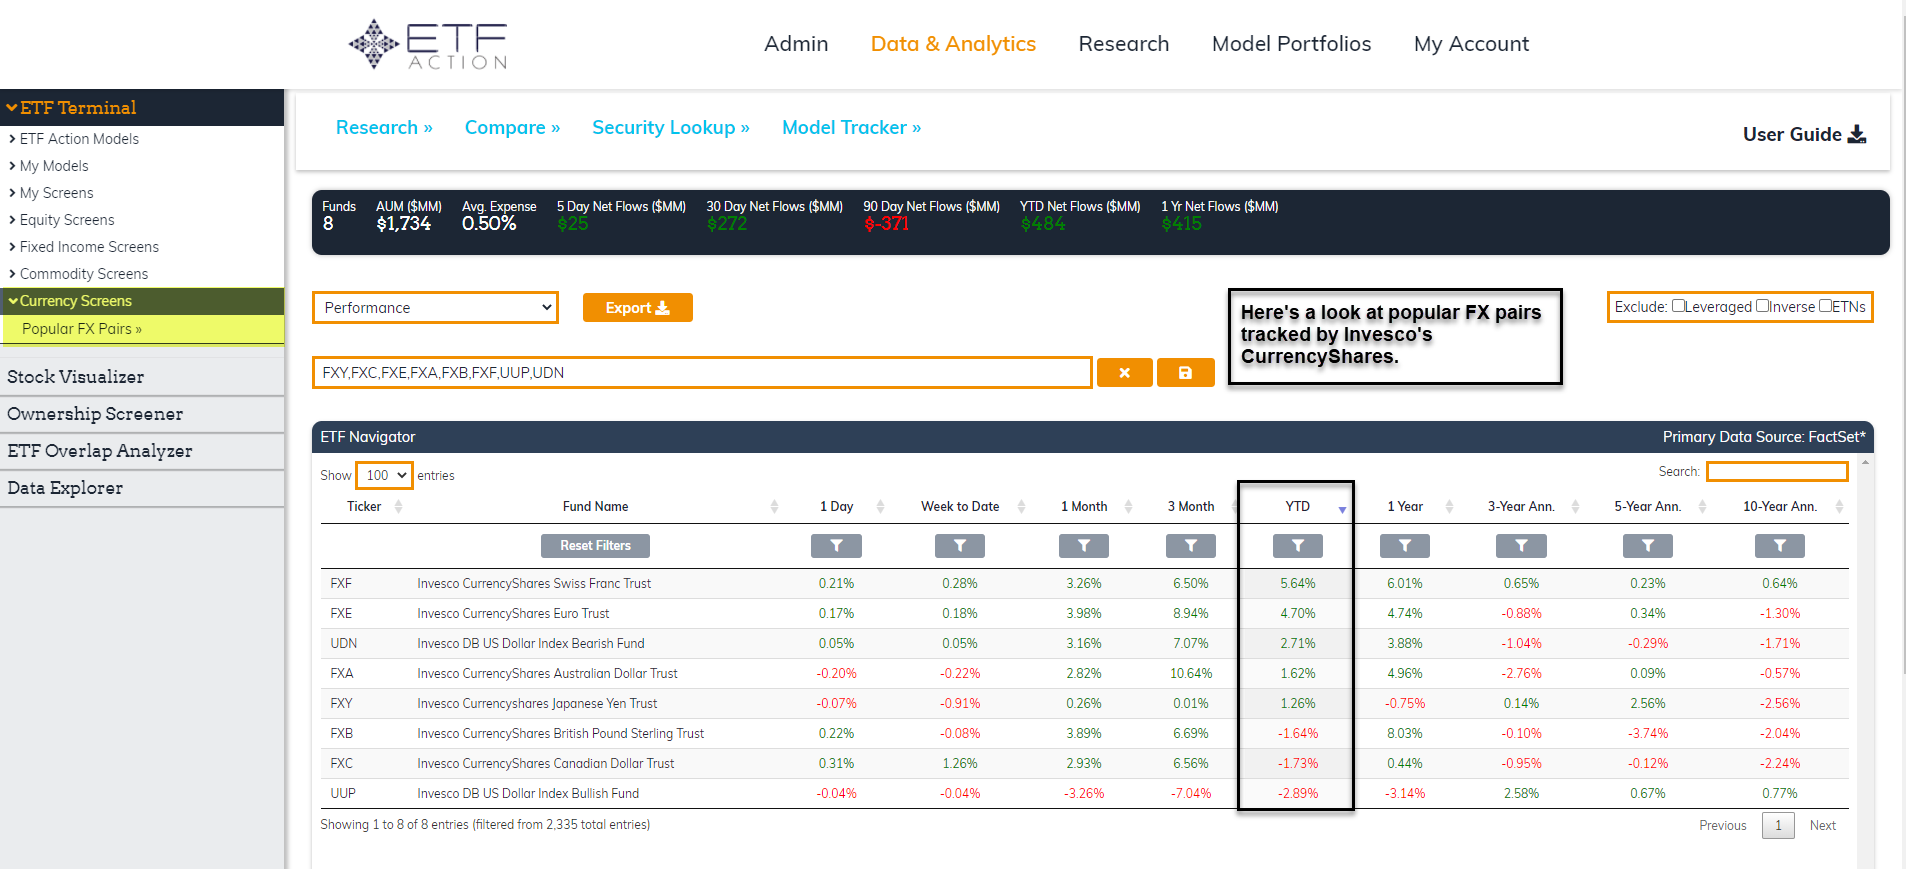Open the 1 Year column filter
The height and width of the screenshot is (869, 1906).
1405,546
